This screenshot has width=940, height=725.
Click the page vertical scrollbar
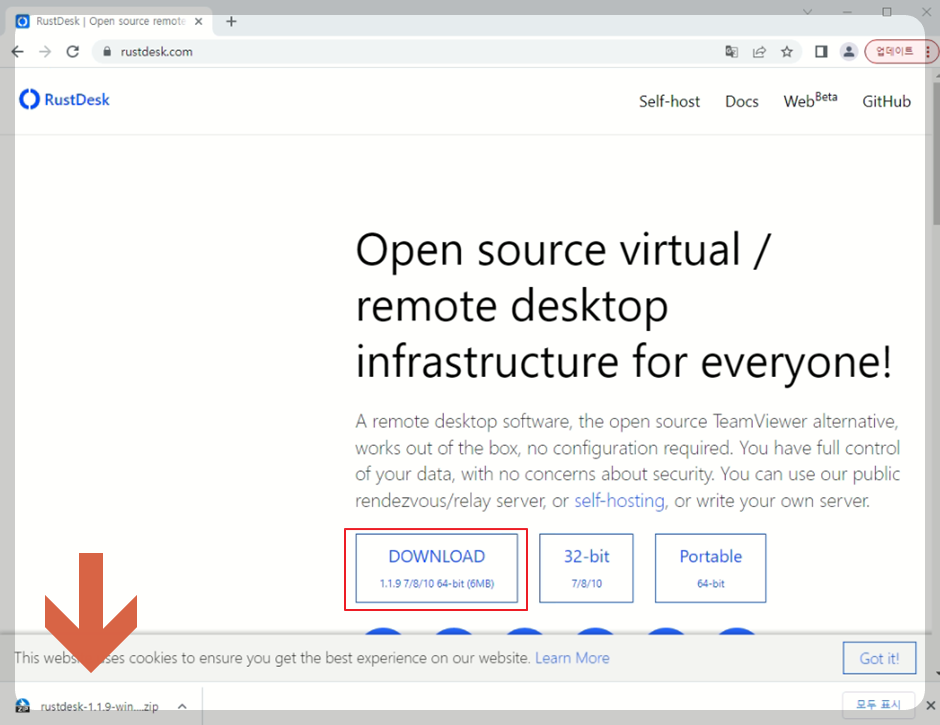coord(936,152)
